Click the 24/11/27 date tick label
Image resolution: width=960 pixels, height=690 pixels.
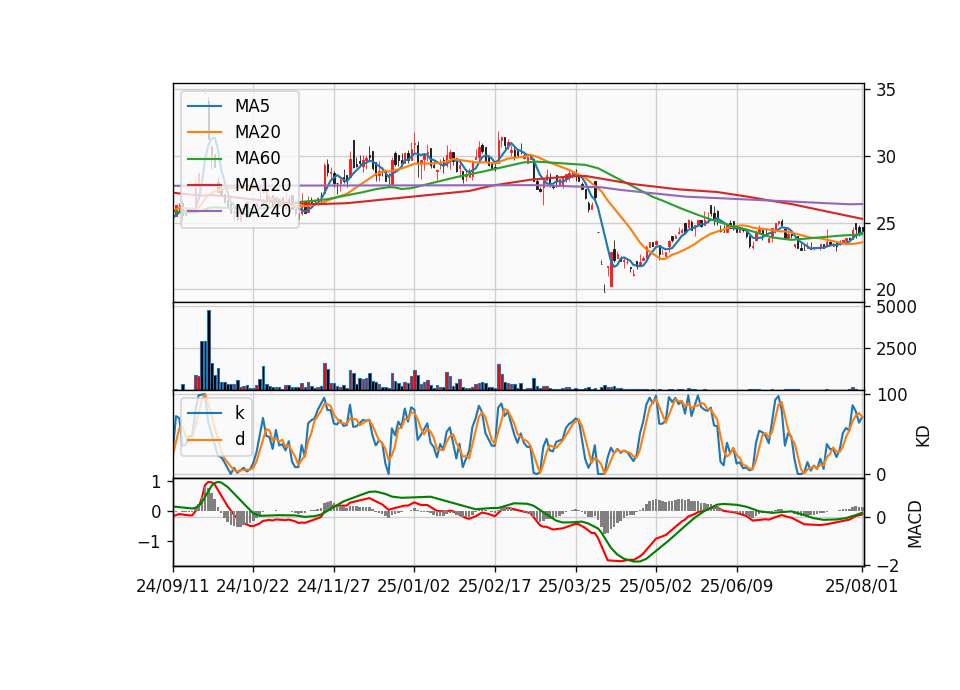pos(334,586)
